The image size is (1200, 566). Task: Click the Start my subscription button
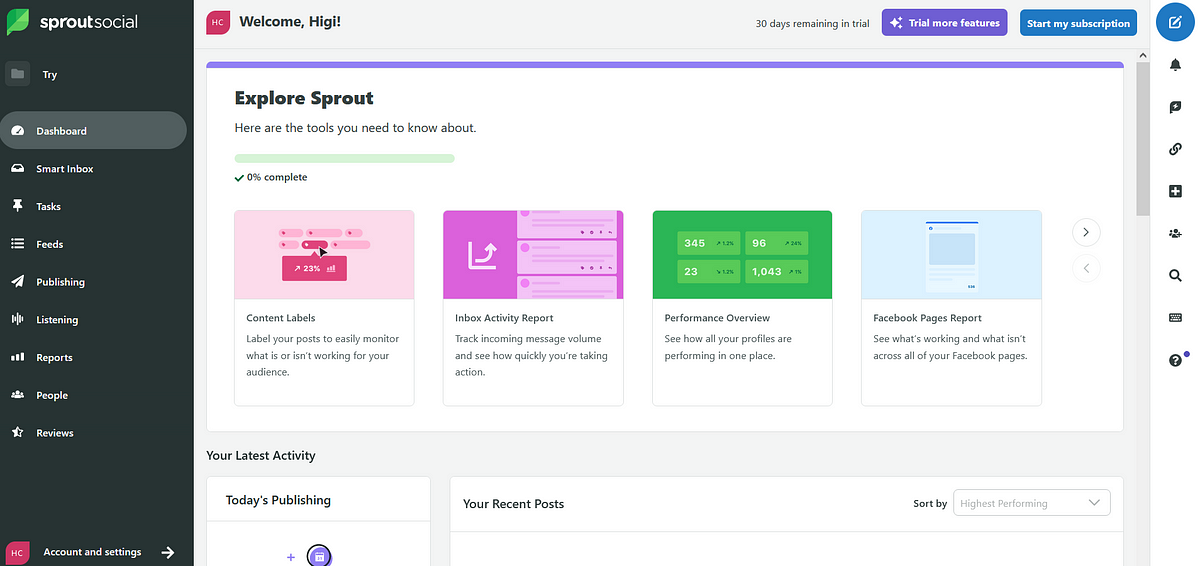click(1078, 23)
